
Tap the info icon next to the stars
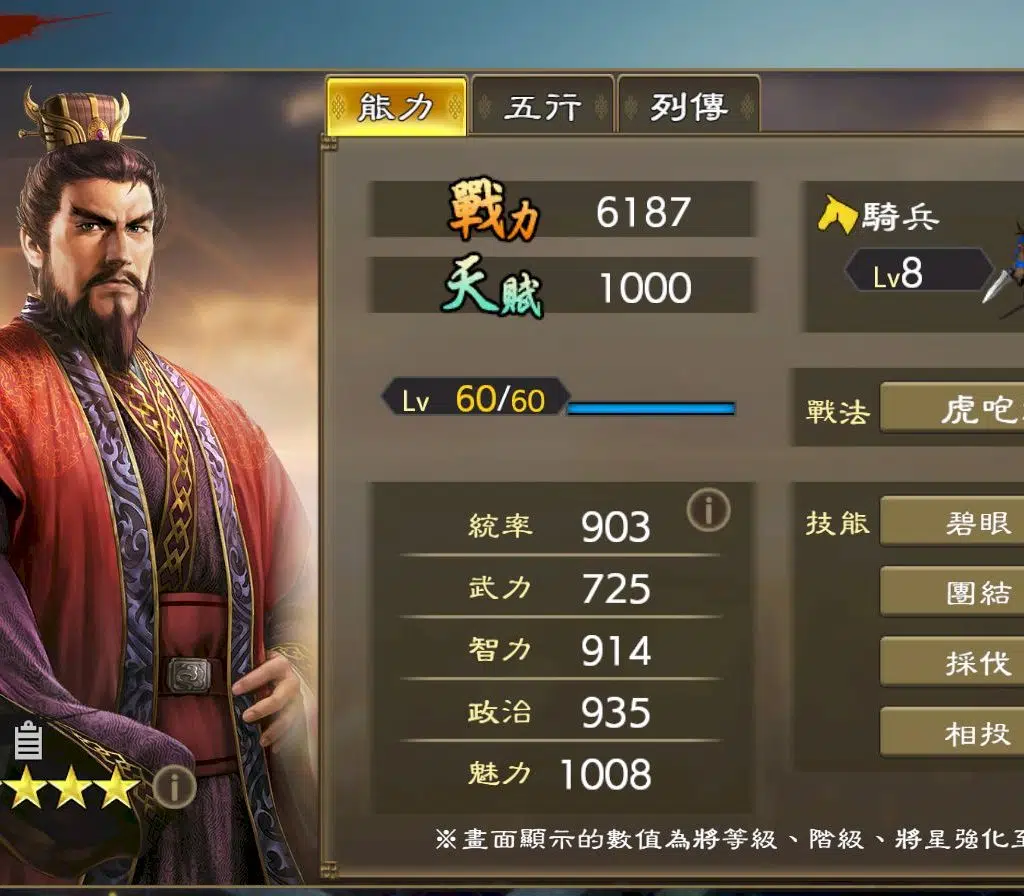[x=174, y=787]
